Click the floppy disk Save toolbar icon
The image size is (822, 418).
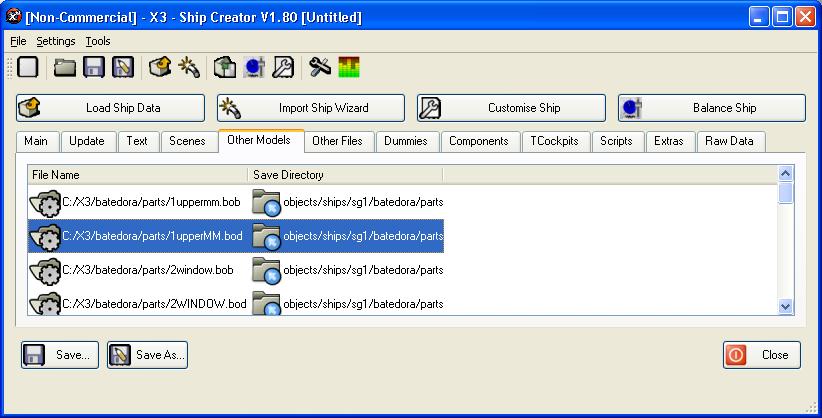click(x=94, y=67)
